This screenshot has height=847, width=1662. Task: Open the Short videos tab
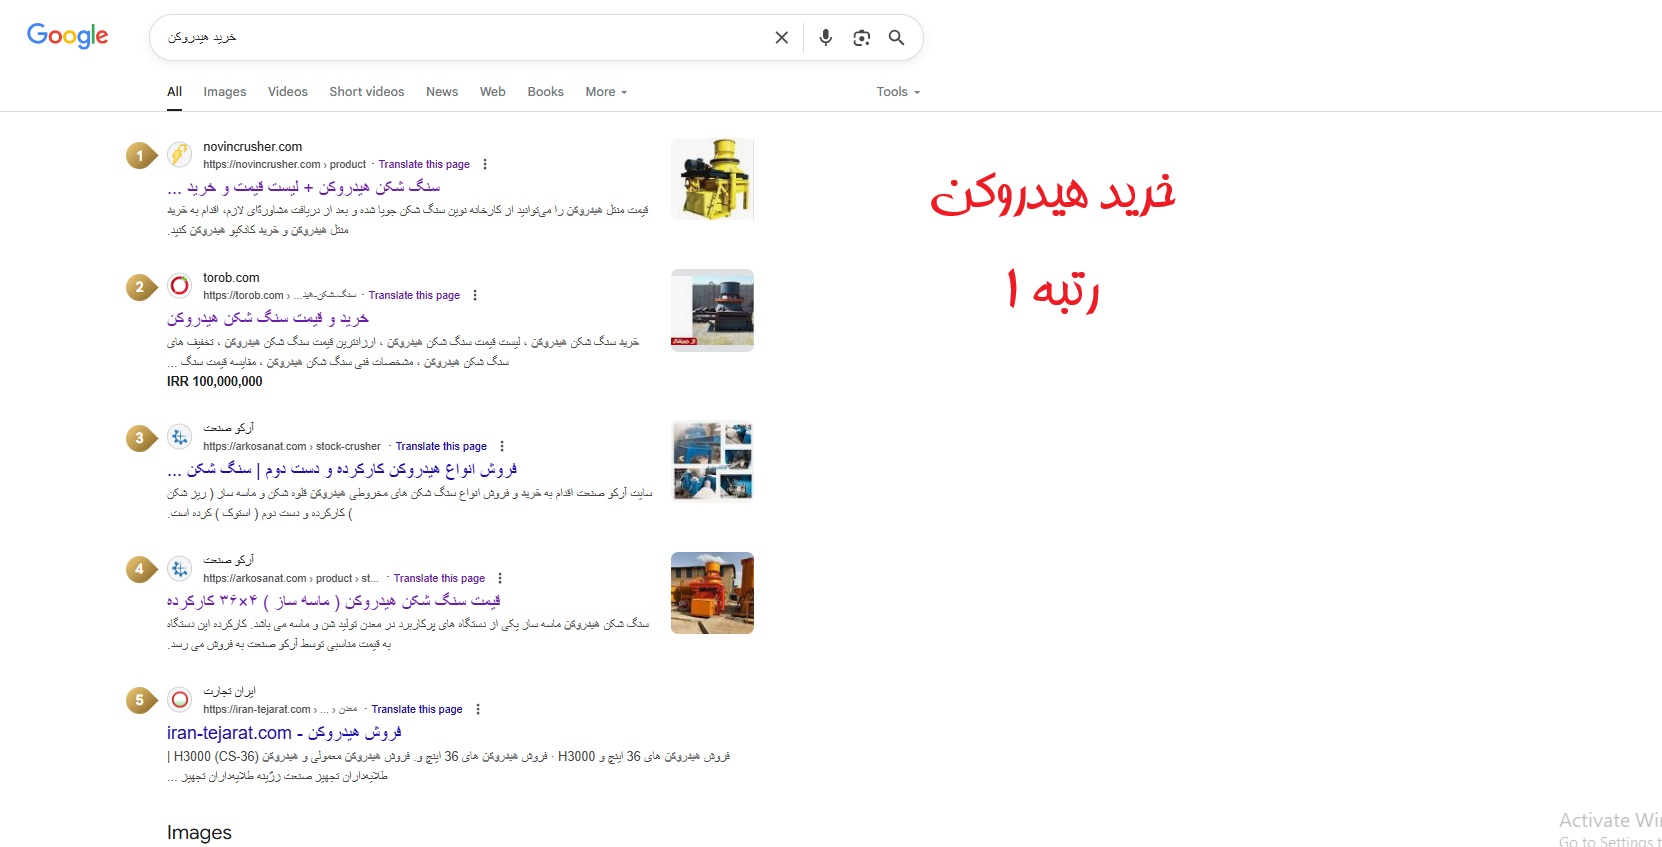point(367,92)
